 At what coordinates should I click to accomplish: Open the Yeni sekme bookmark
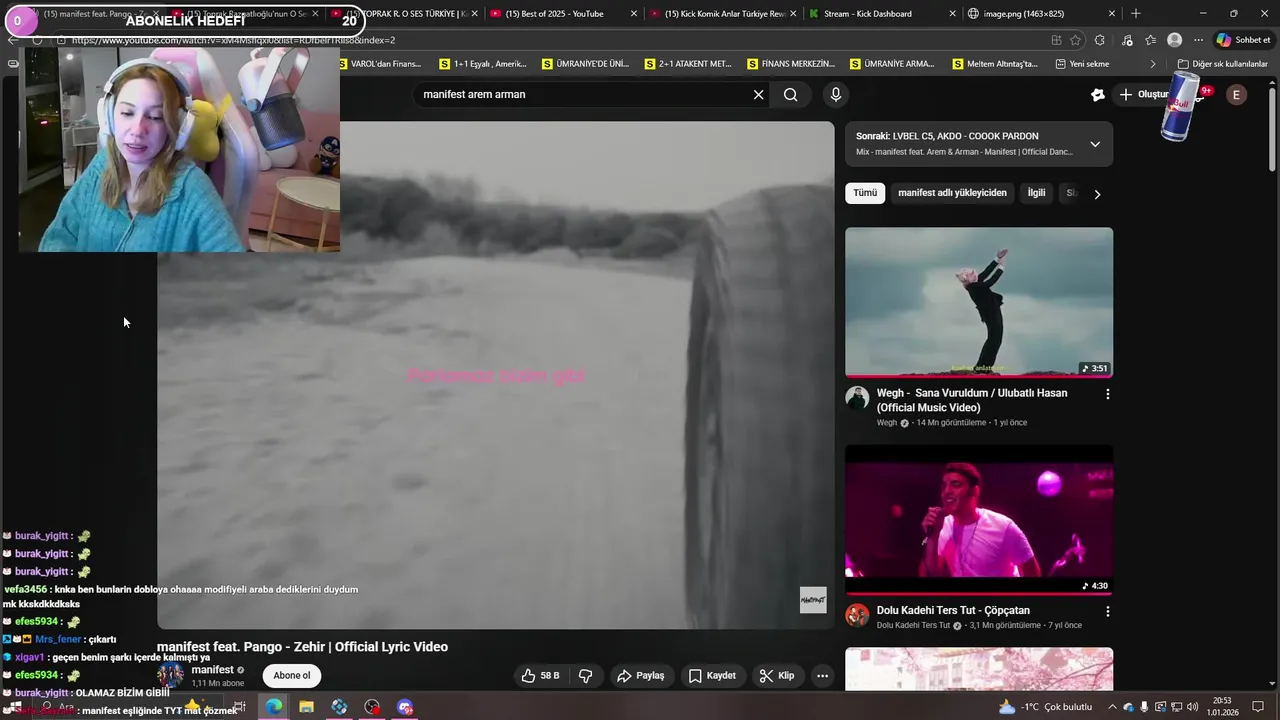pos(1082,64)
